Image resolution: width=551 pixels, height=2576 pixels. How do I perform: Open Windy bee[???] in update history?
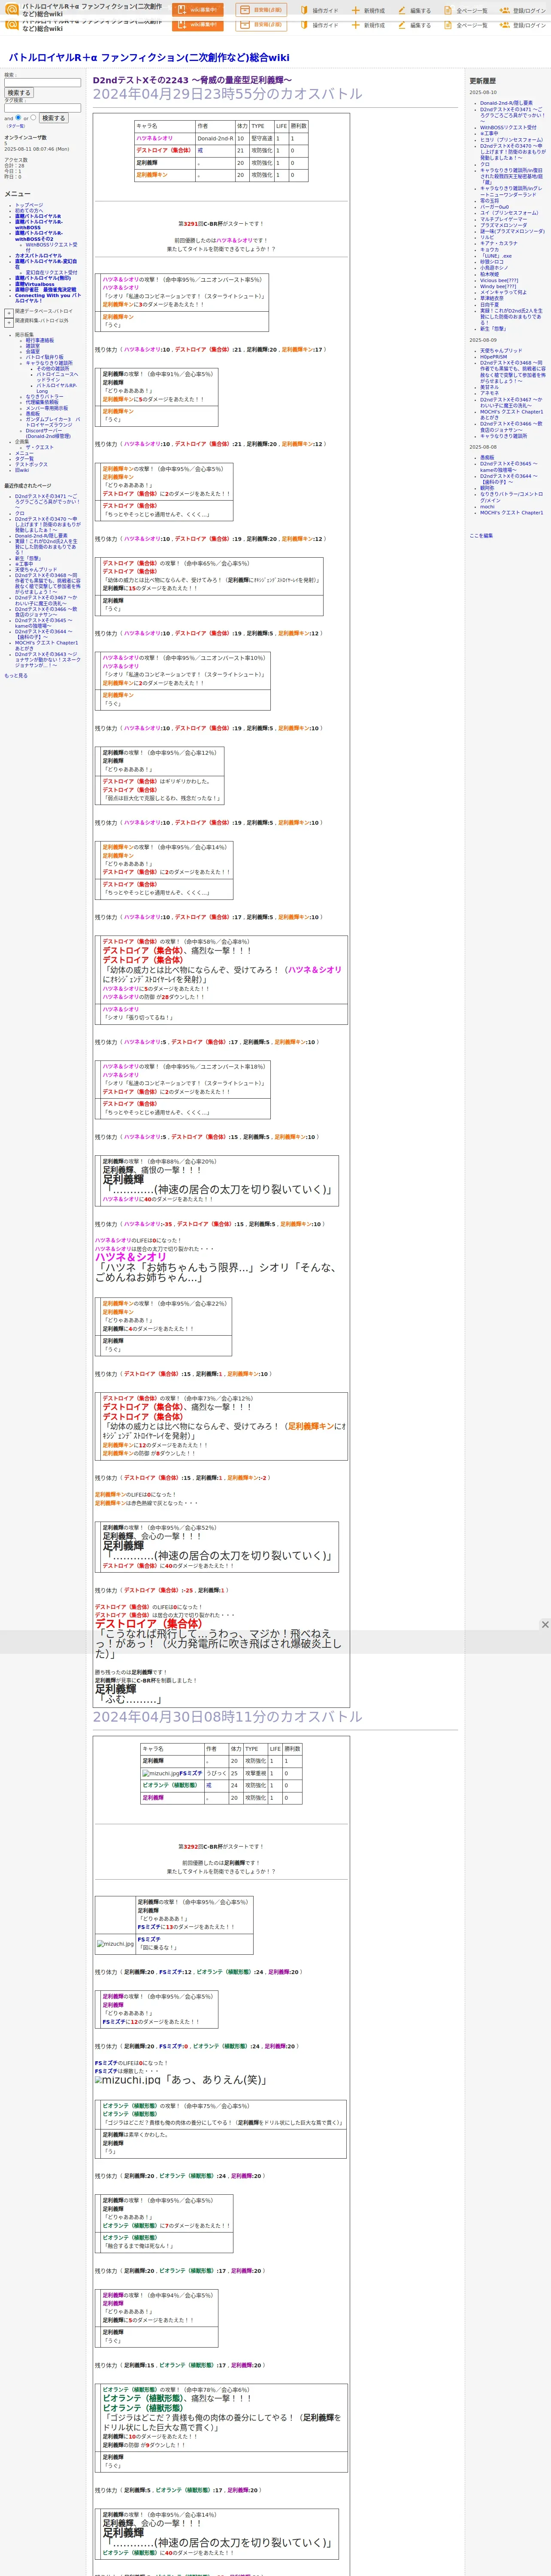[x=498, y=286]
